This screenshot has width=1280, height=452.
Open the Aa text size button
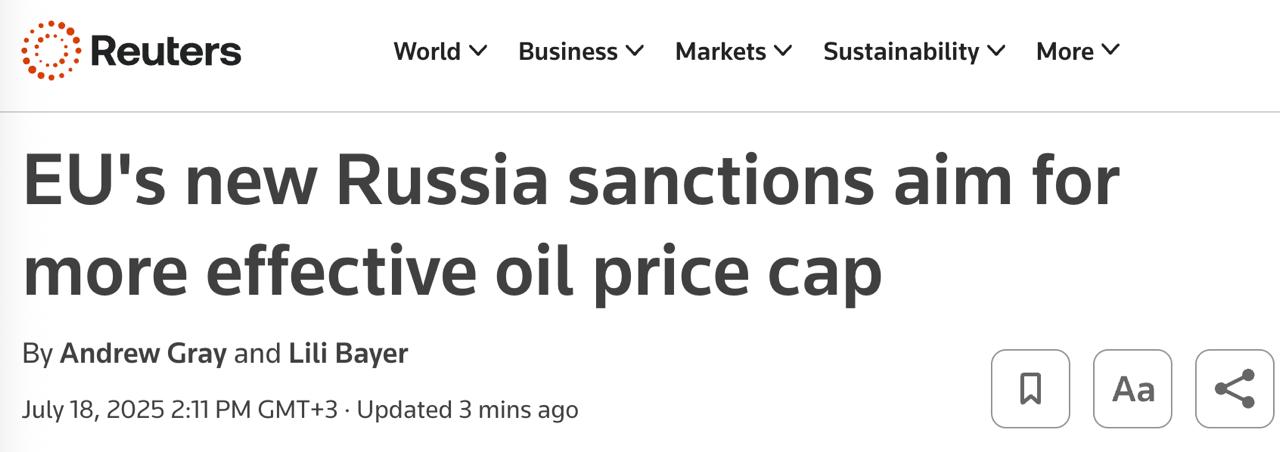(x=1132, y=388)
